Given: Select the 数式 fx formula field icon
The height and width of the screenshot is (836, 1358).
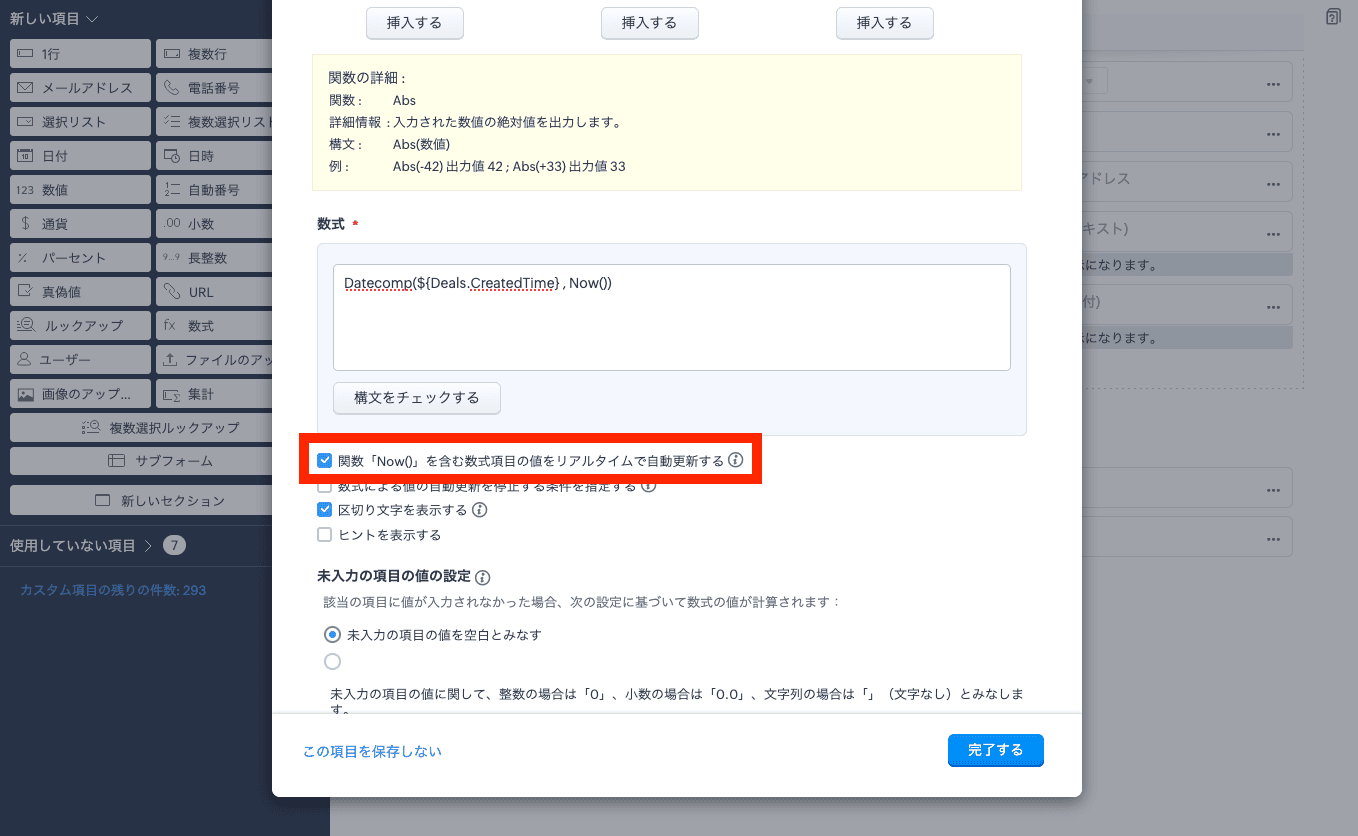Looking at the screenshot, I should [170, 326].
